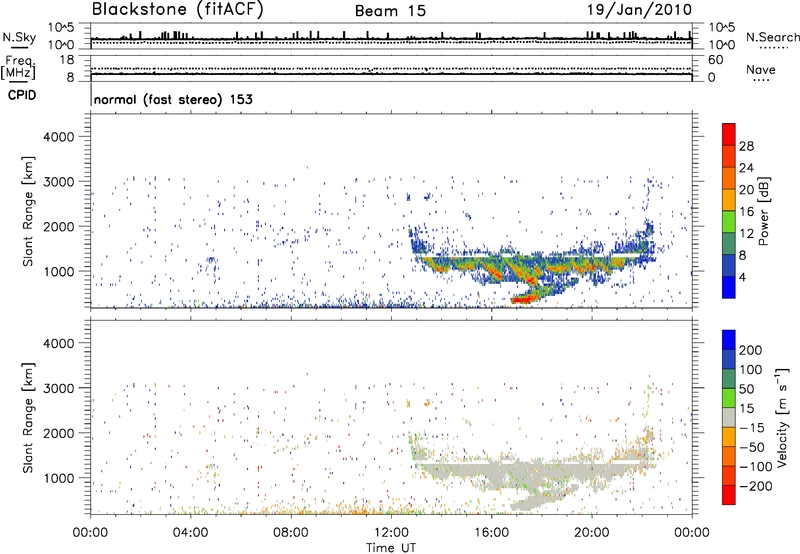Viewport: 800px width, 554px height.
Task: Click "2000" tick on the power panel axis
Action: click(x=59, y=226)
